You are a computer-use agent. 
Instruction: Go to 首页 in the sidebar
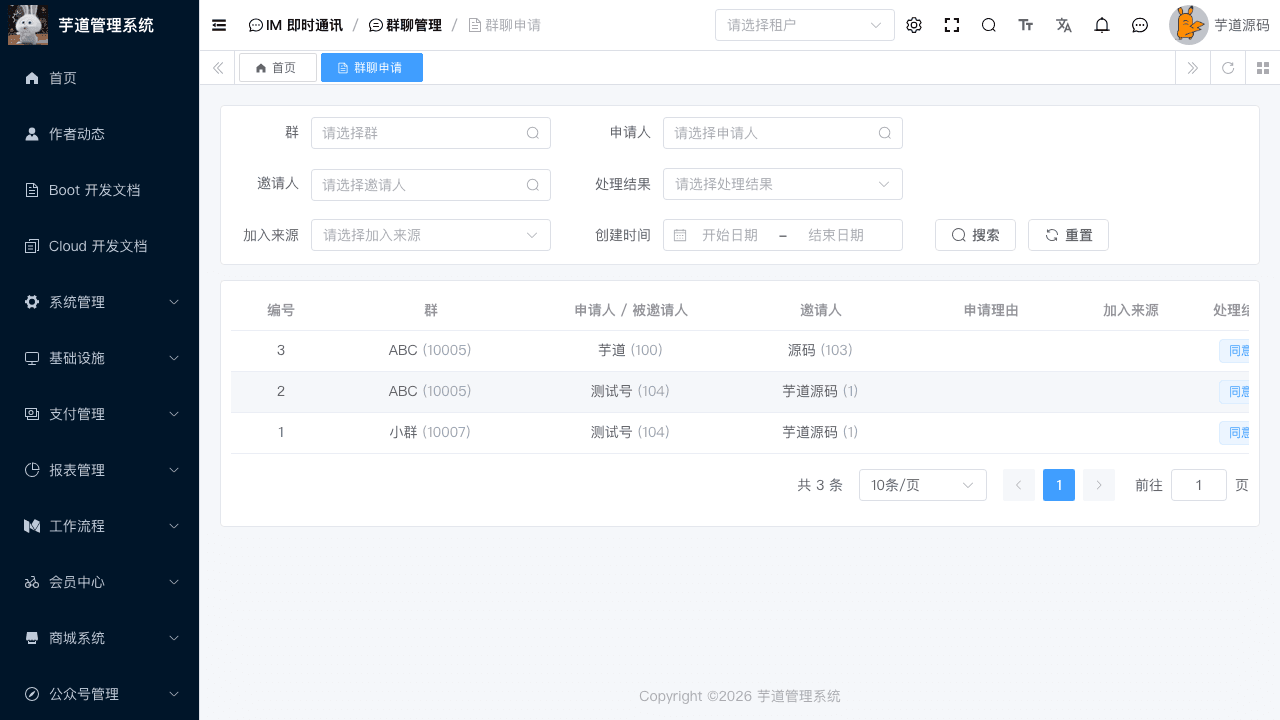(x=99, y=78)
